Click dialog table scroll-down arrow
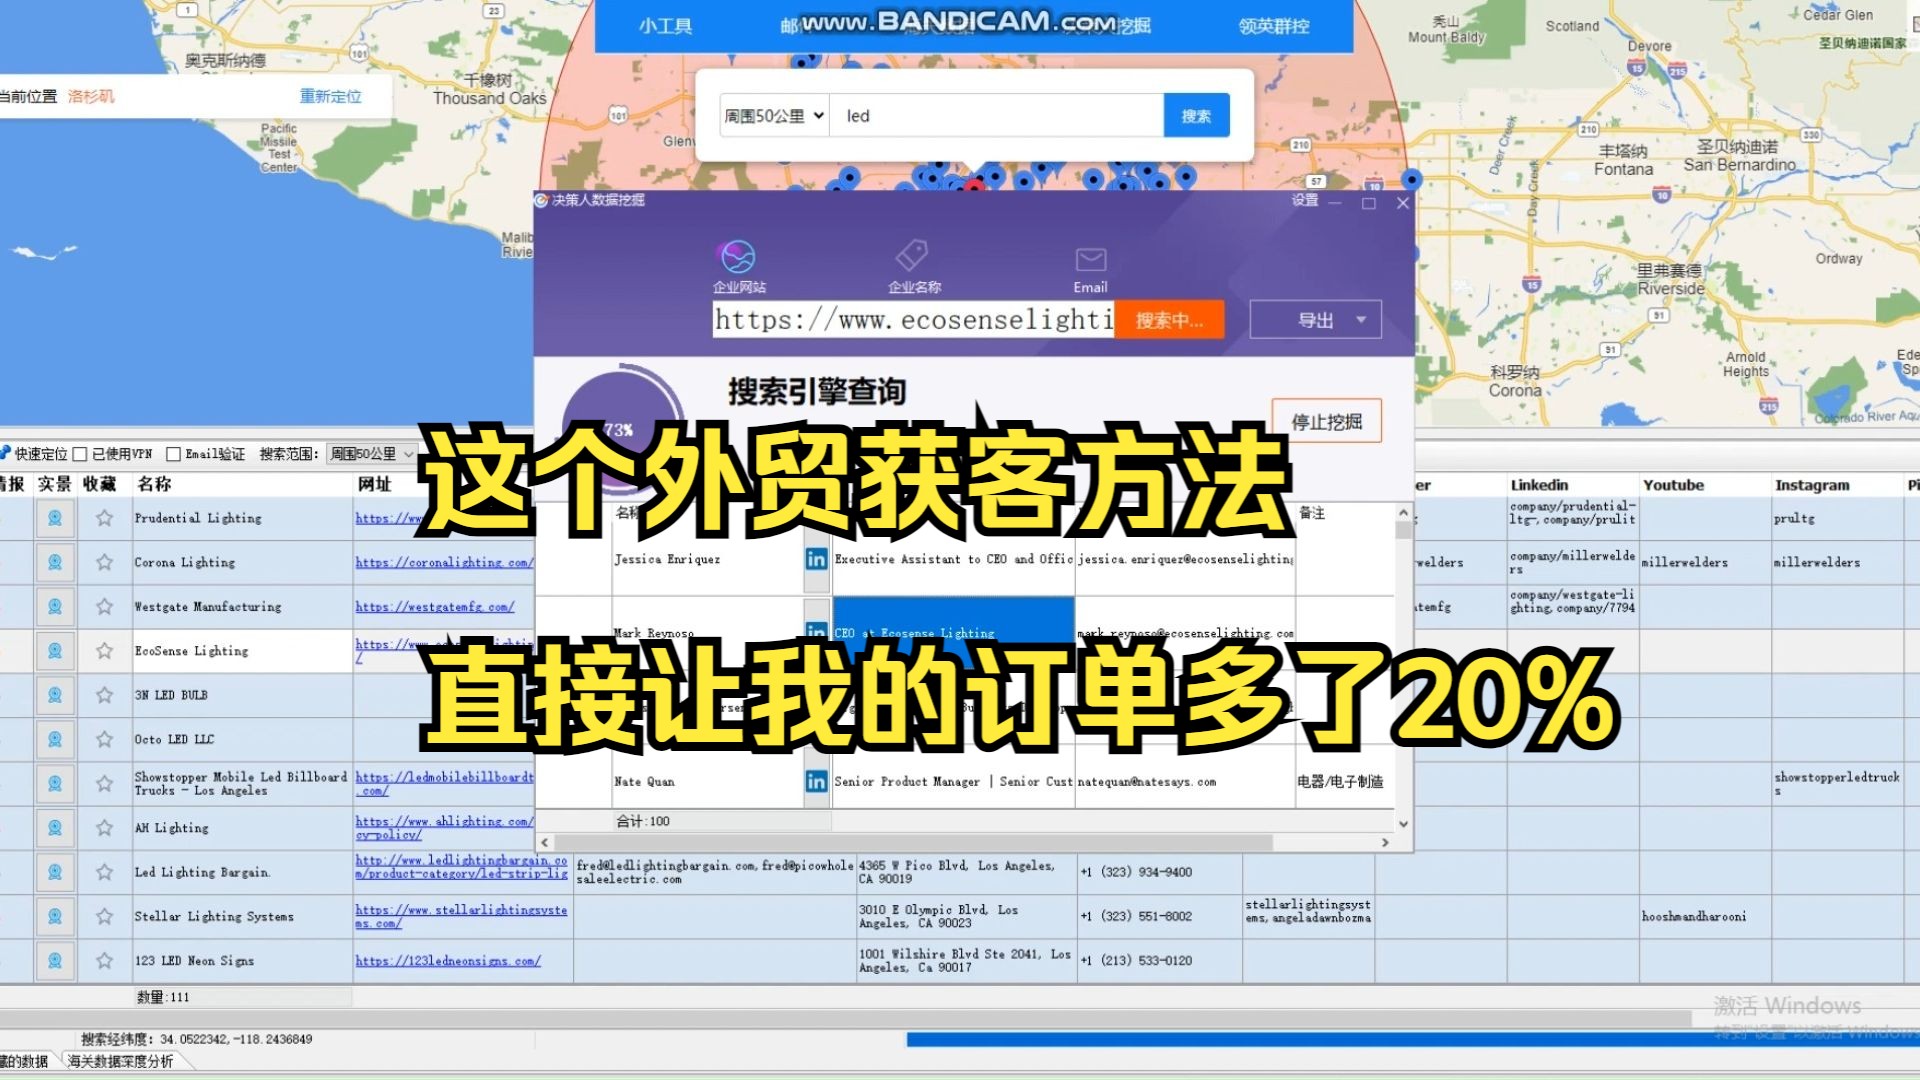1920x1080 pixels. (x=1403, y=824)
